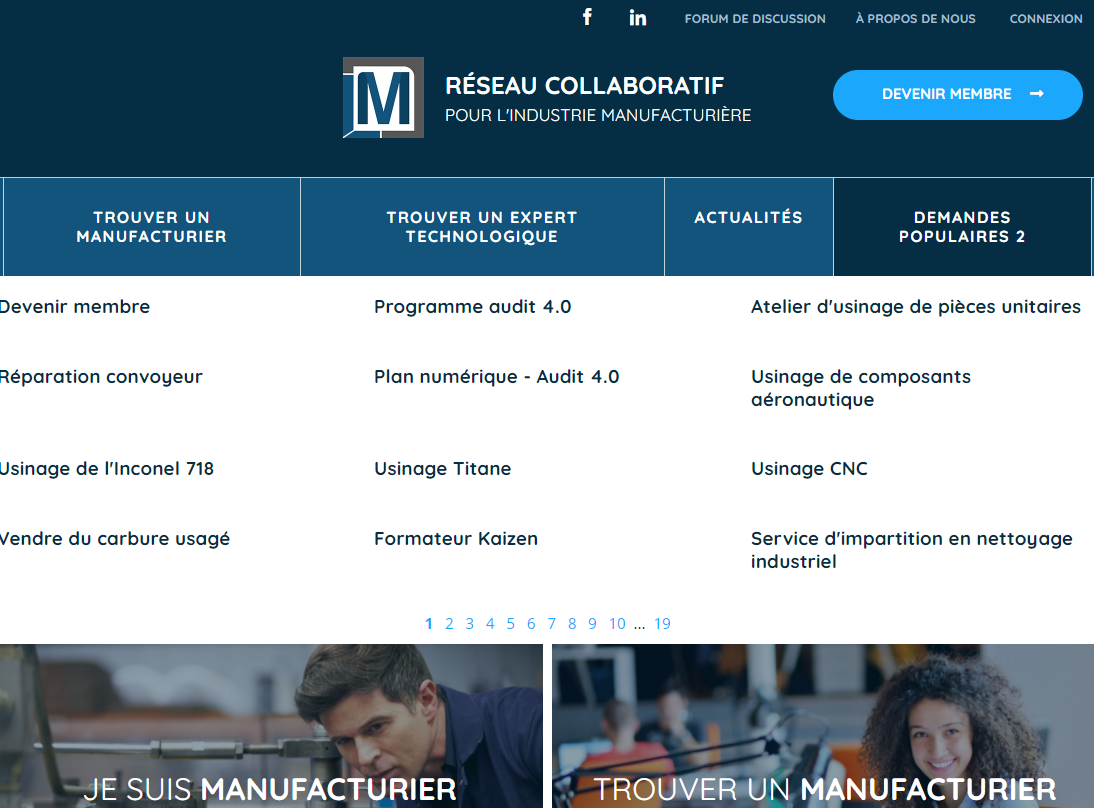Jump to last pagination page 19
Screen dimensions: 1094x808
pos(662,624)
